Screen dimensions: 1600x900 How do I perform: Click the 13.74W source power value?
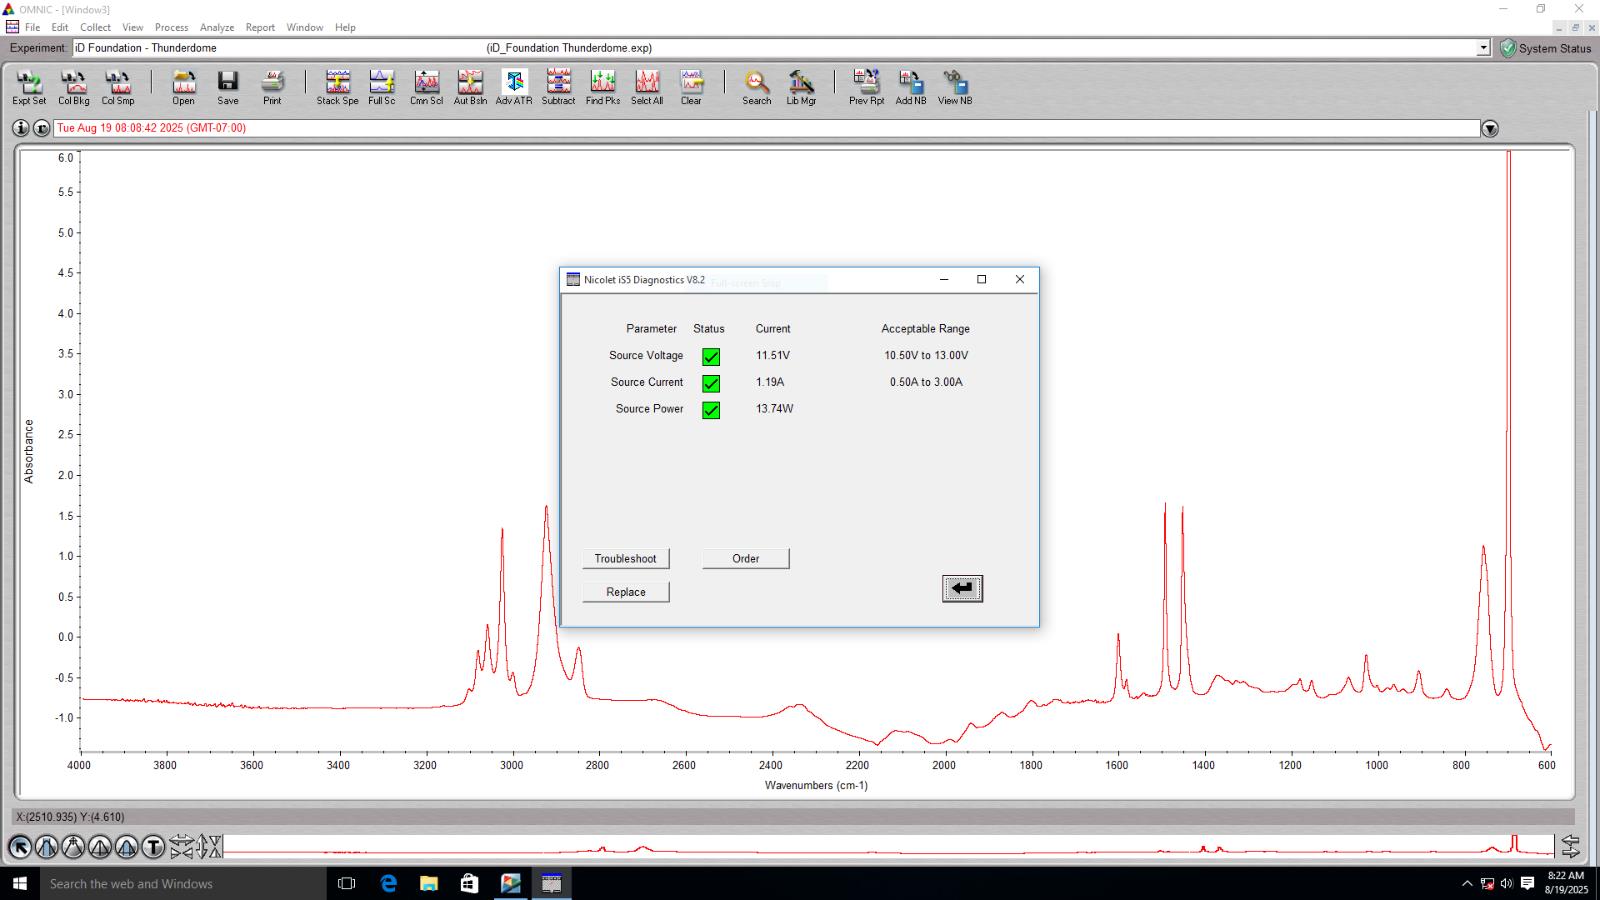click(x=775, y=409)
